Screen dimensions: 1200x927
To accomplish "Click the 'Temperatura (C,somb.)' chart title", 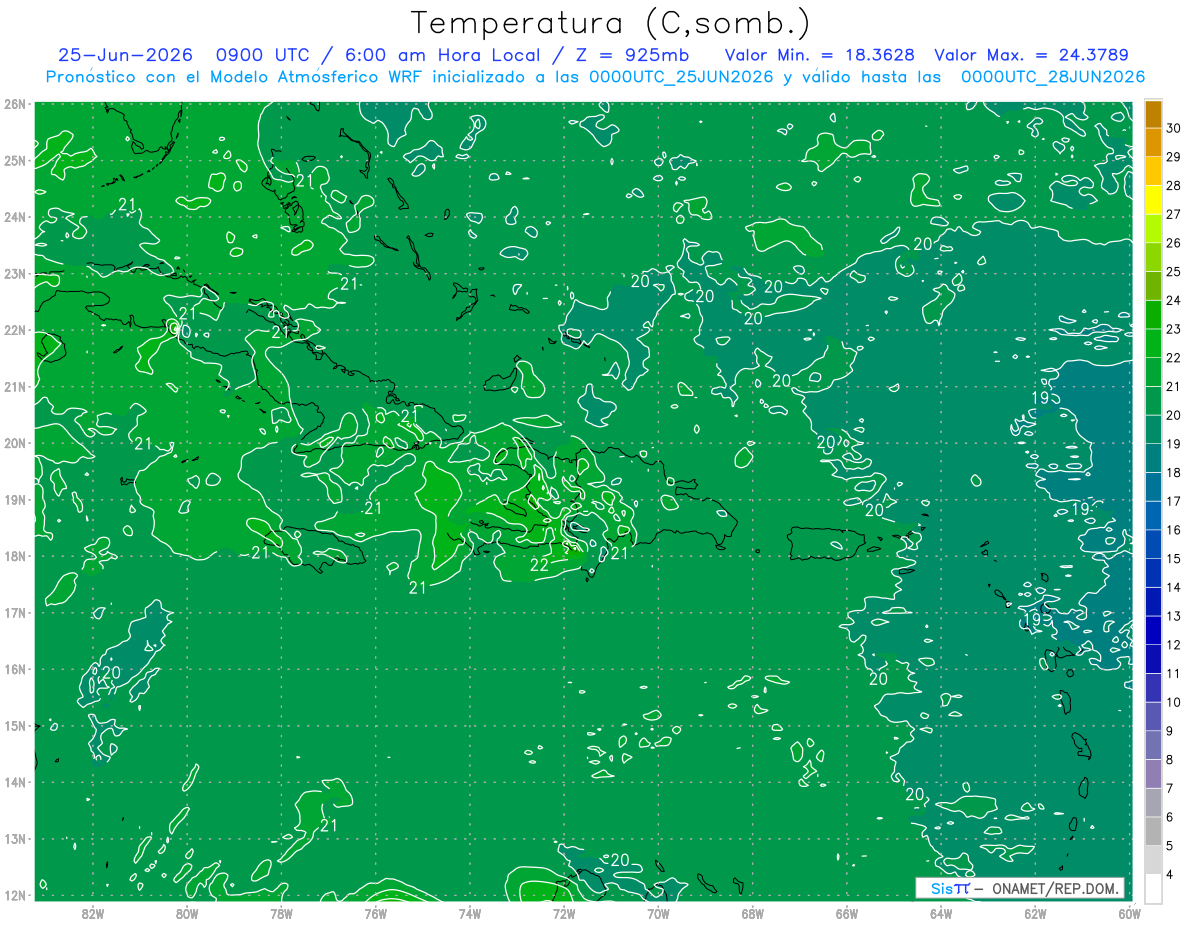I will point(611,22).
